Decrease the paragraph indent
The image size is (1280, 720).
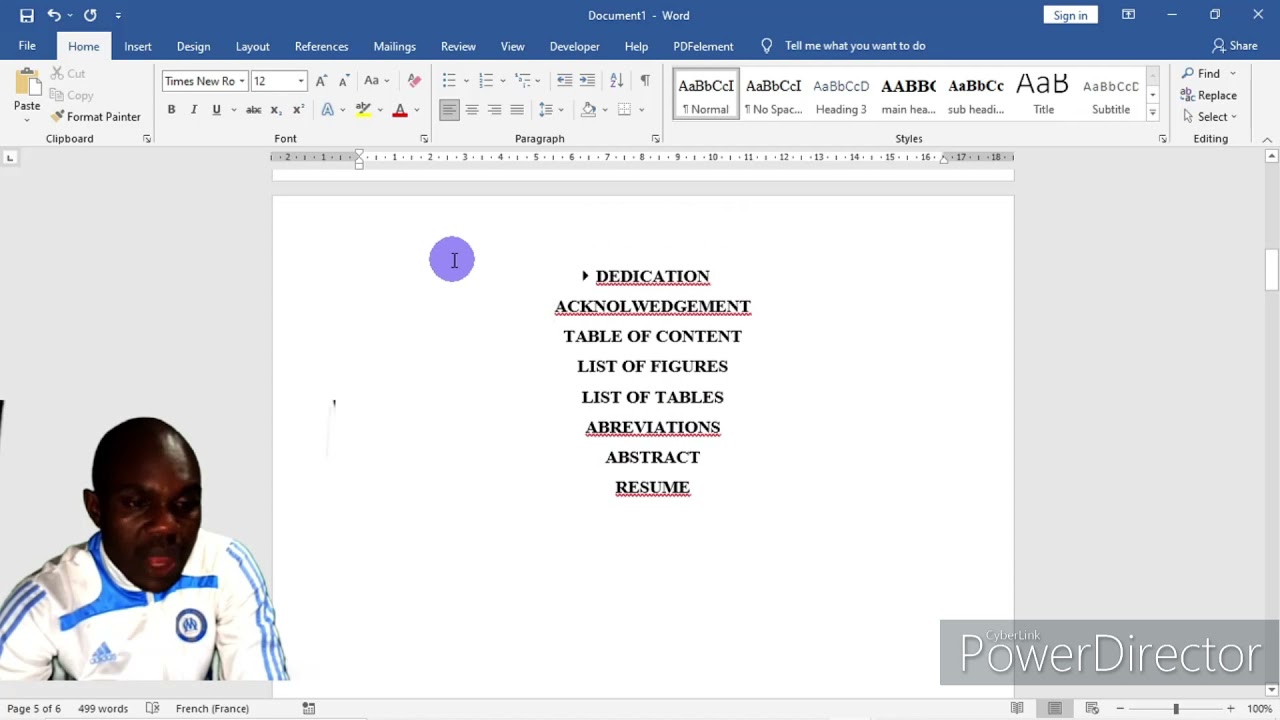(x=564, y=81)
